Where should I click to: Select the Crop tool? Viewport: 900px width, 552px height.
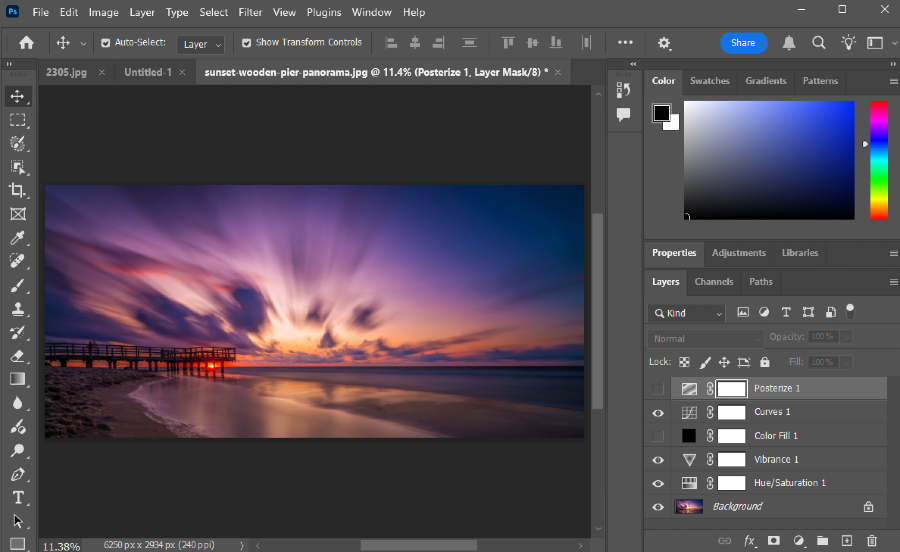coord(17,190)
